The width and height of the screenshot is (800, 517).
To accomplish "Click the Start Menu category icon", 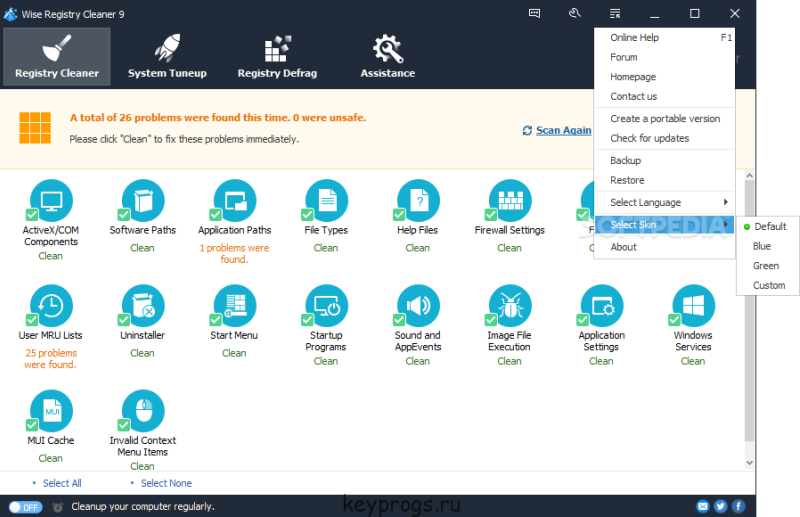I will (235, 305).
